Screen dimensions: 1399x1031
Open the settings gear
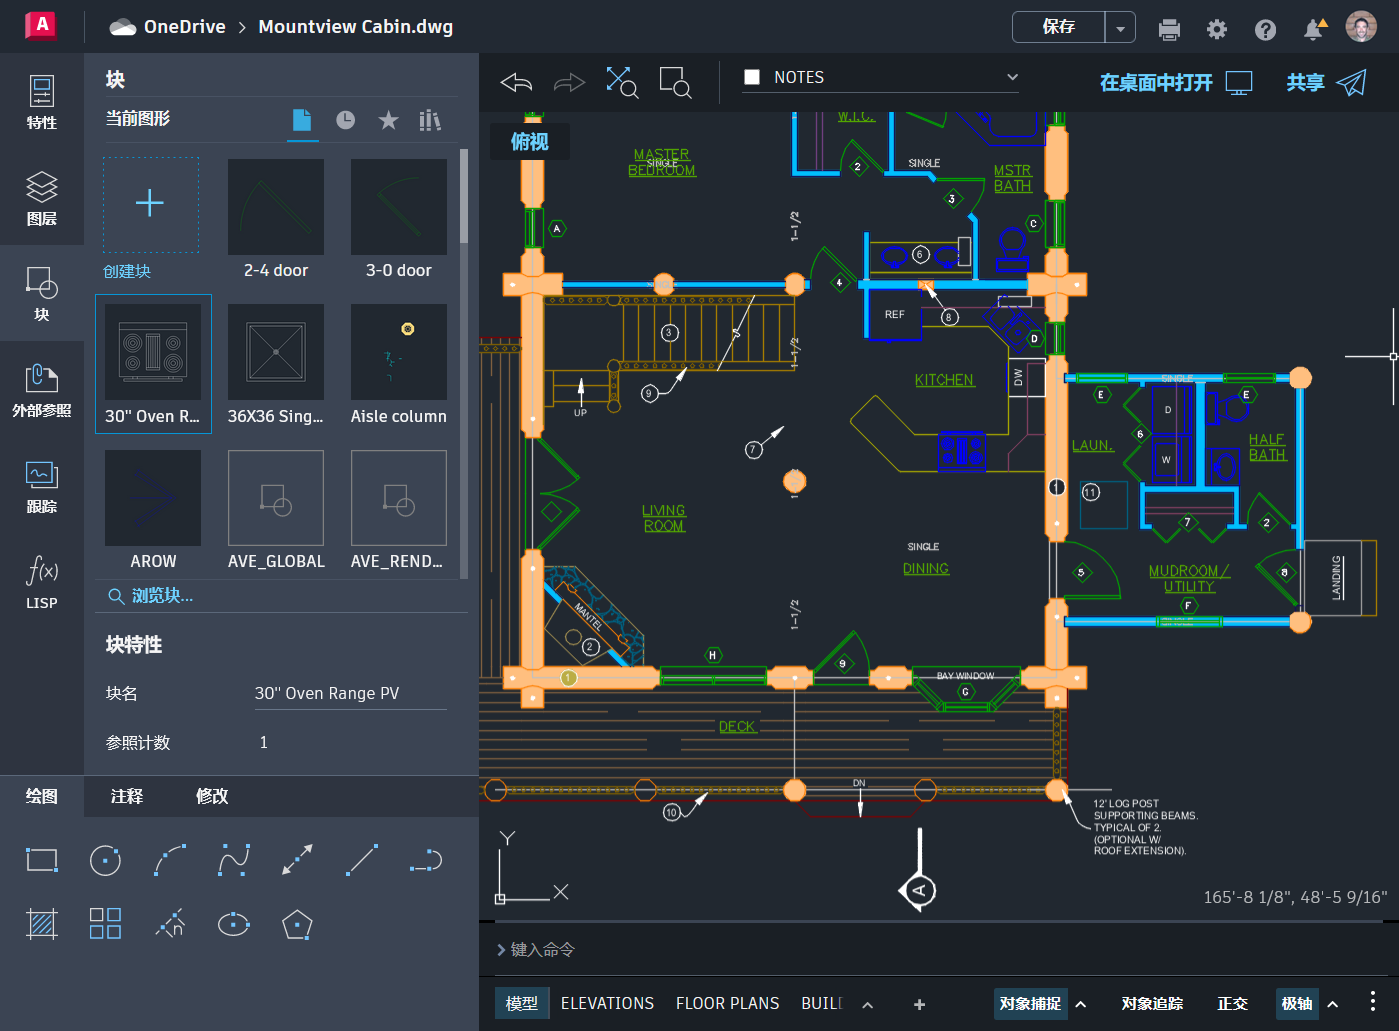(1217, 29)
